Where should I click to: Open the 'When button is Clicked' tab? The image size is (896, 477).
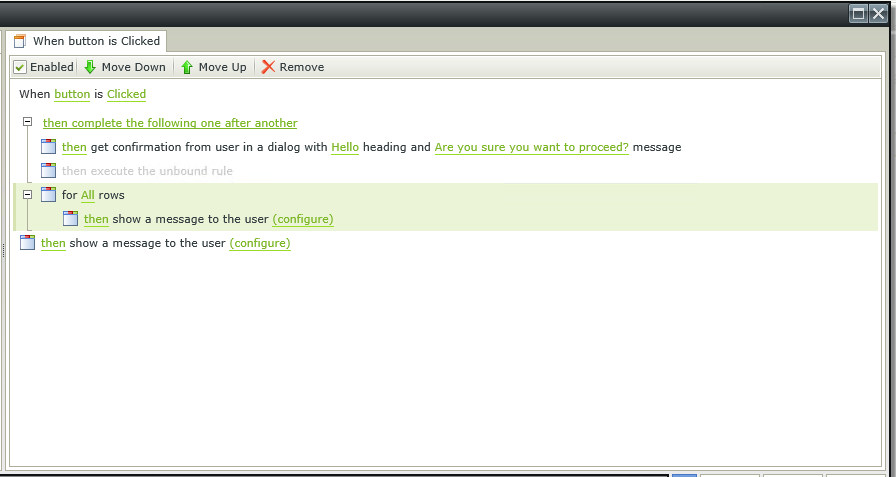87,41
